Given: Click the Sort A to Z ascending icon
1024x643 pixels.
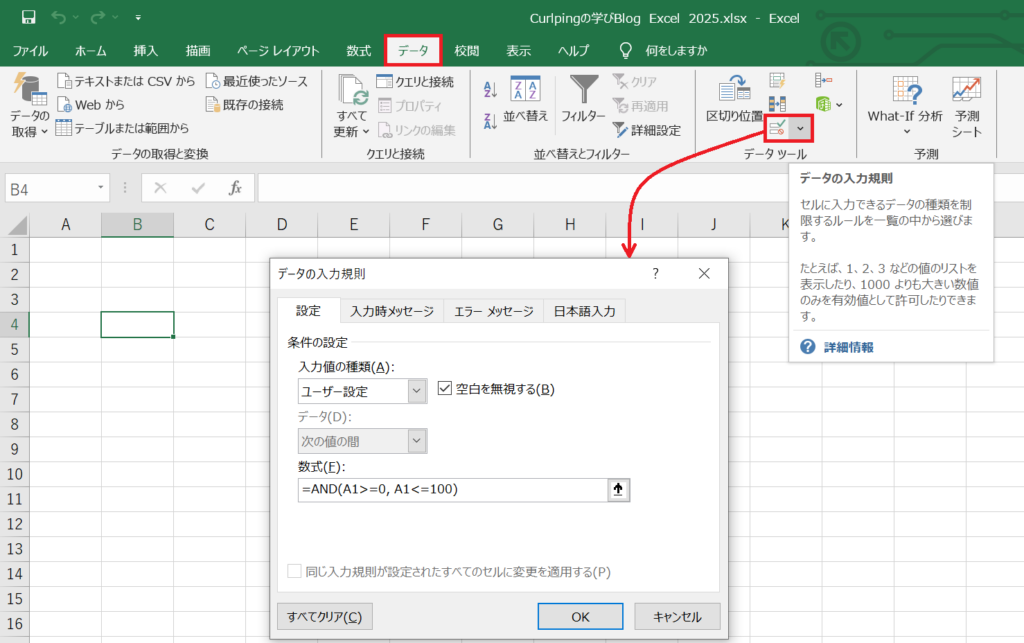Looking at the screenshot, I should pos(490,89).
